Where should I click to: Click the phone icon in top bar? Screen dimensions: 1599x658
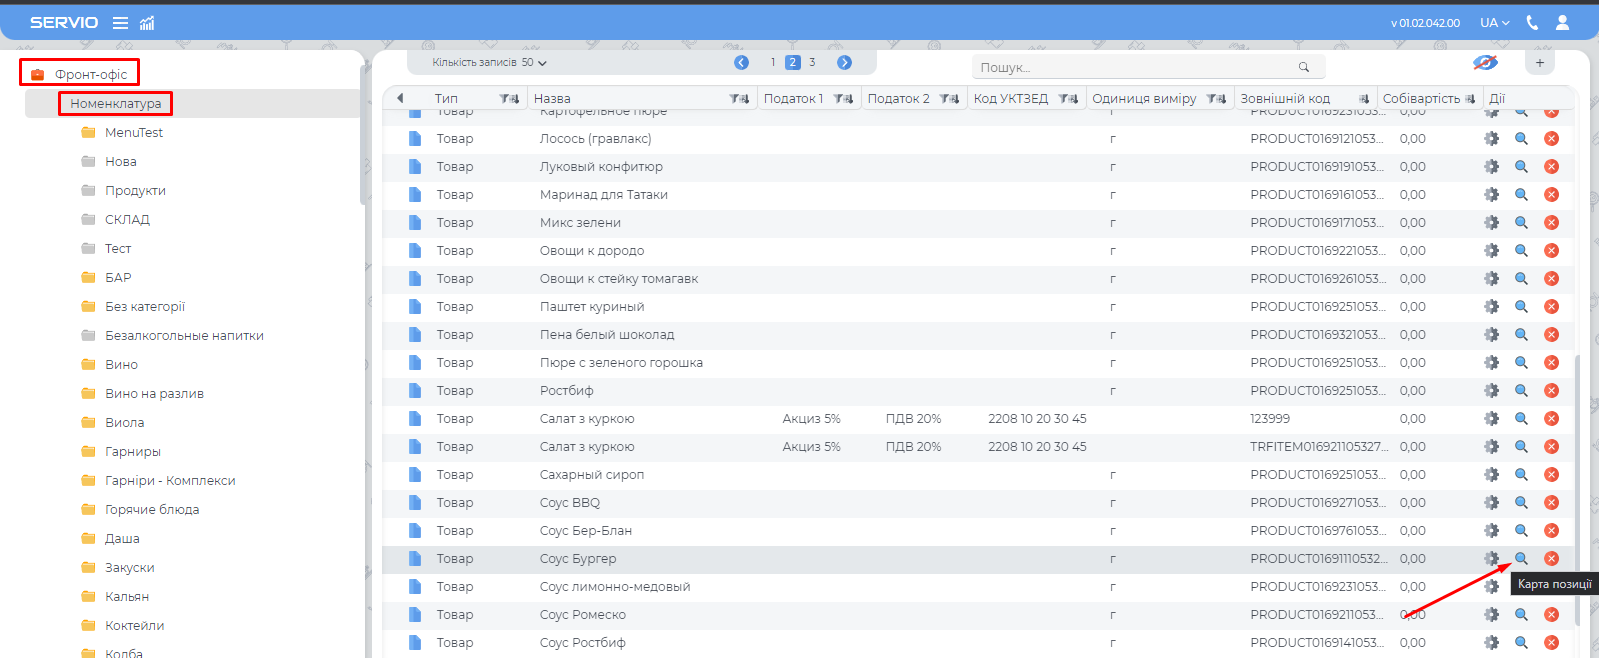[x=1532, y=23]
